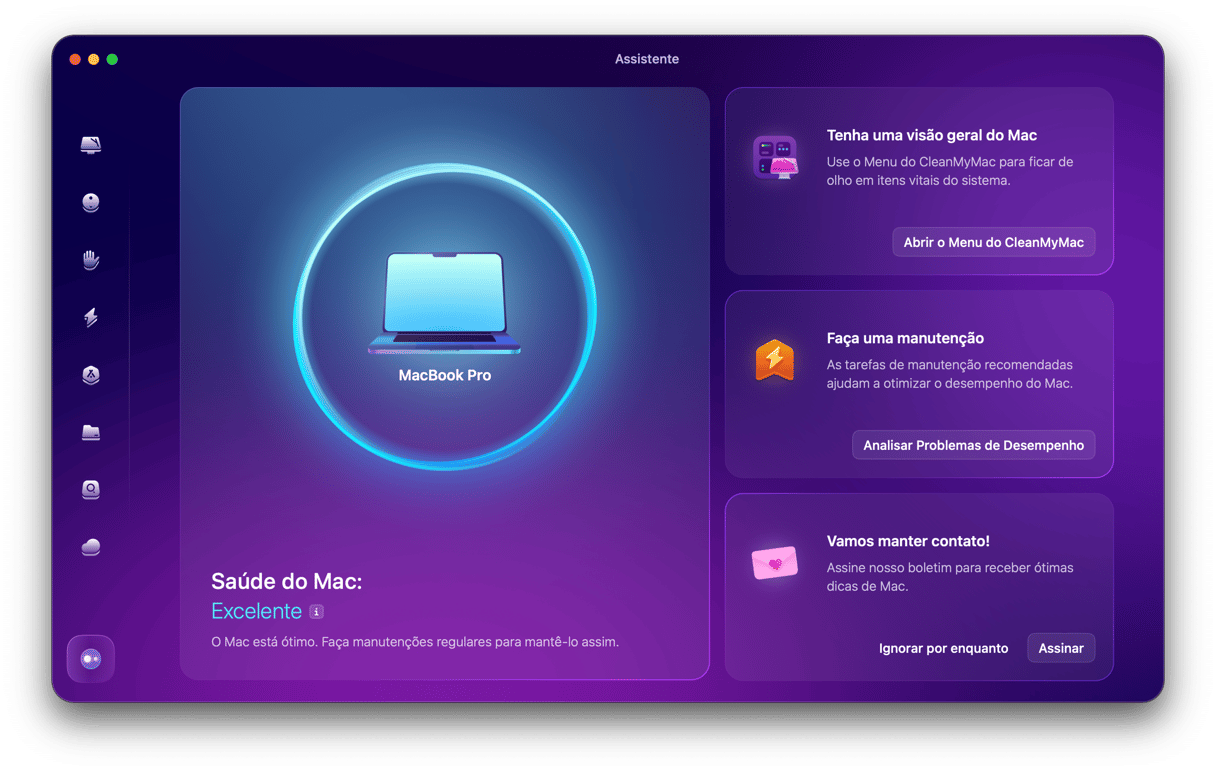Go to Performance lightning bolt icon

click(x=91, y=318)
